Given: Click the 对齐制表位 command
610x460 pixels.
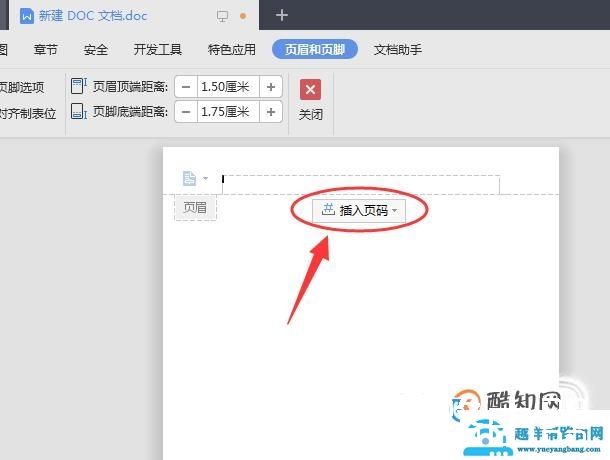Looking at the screenshot, I should pos(28,113).
